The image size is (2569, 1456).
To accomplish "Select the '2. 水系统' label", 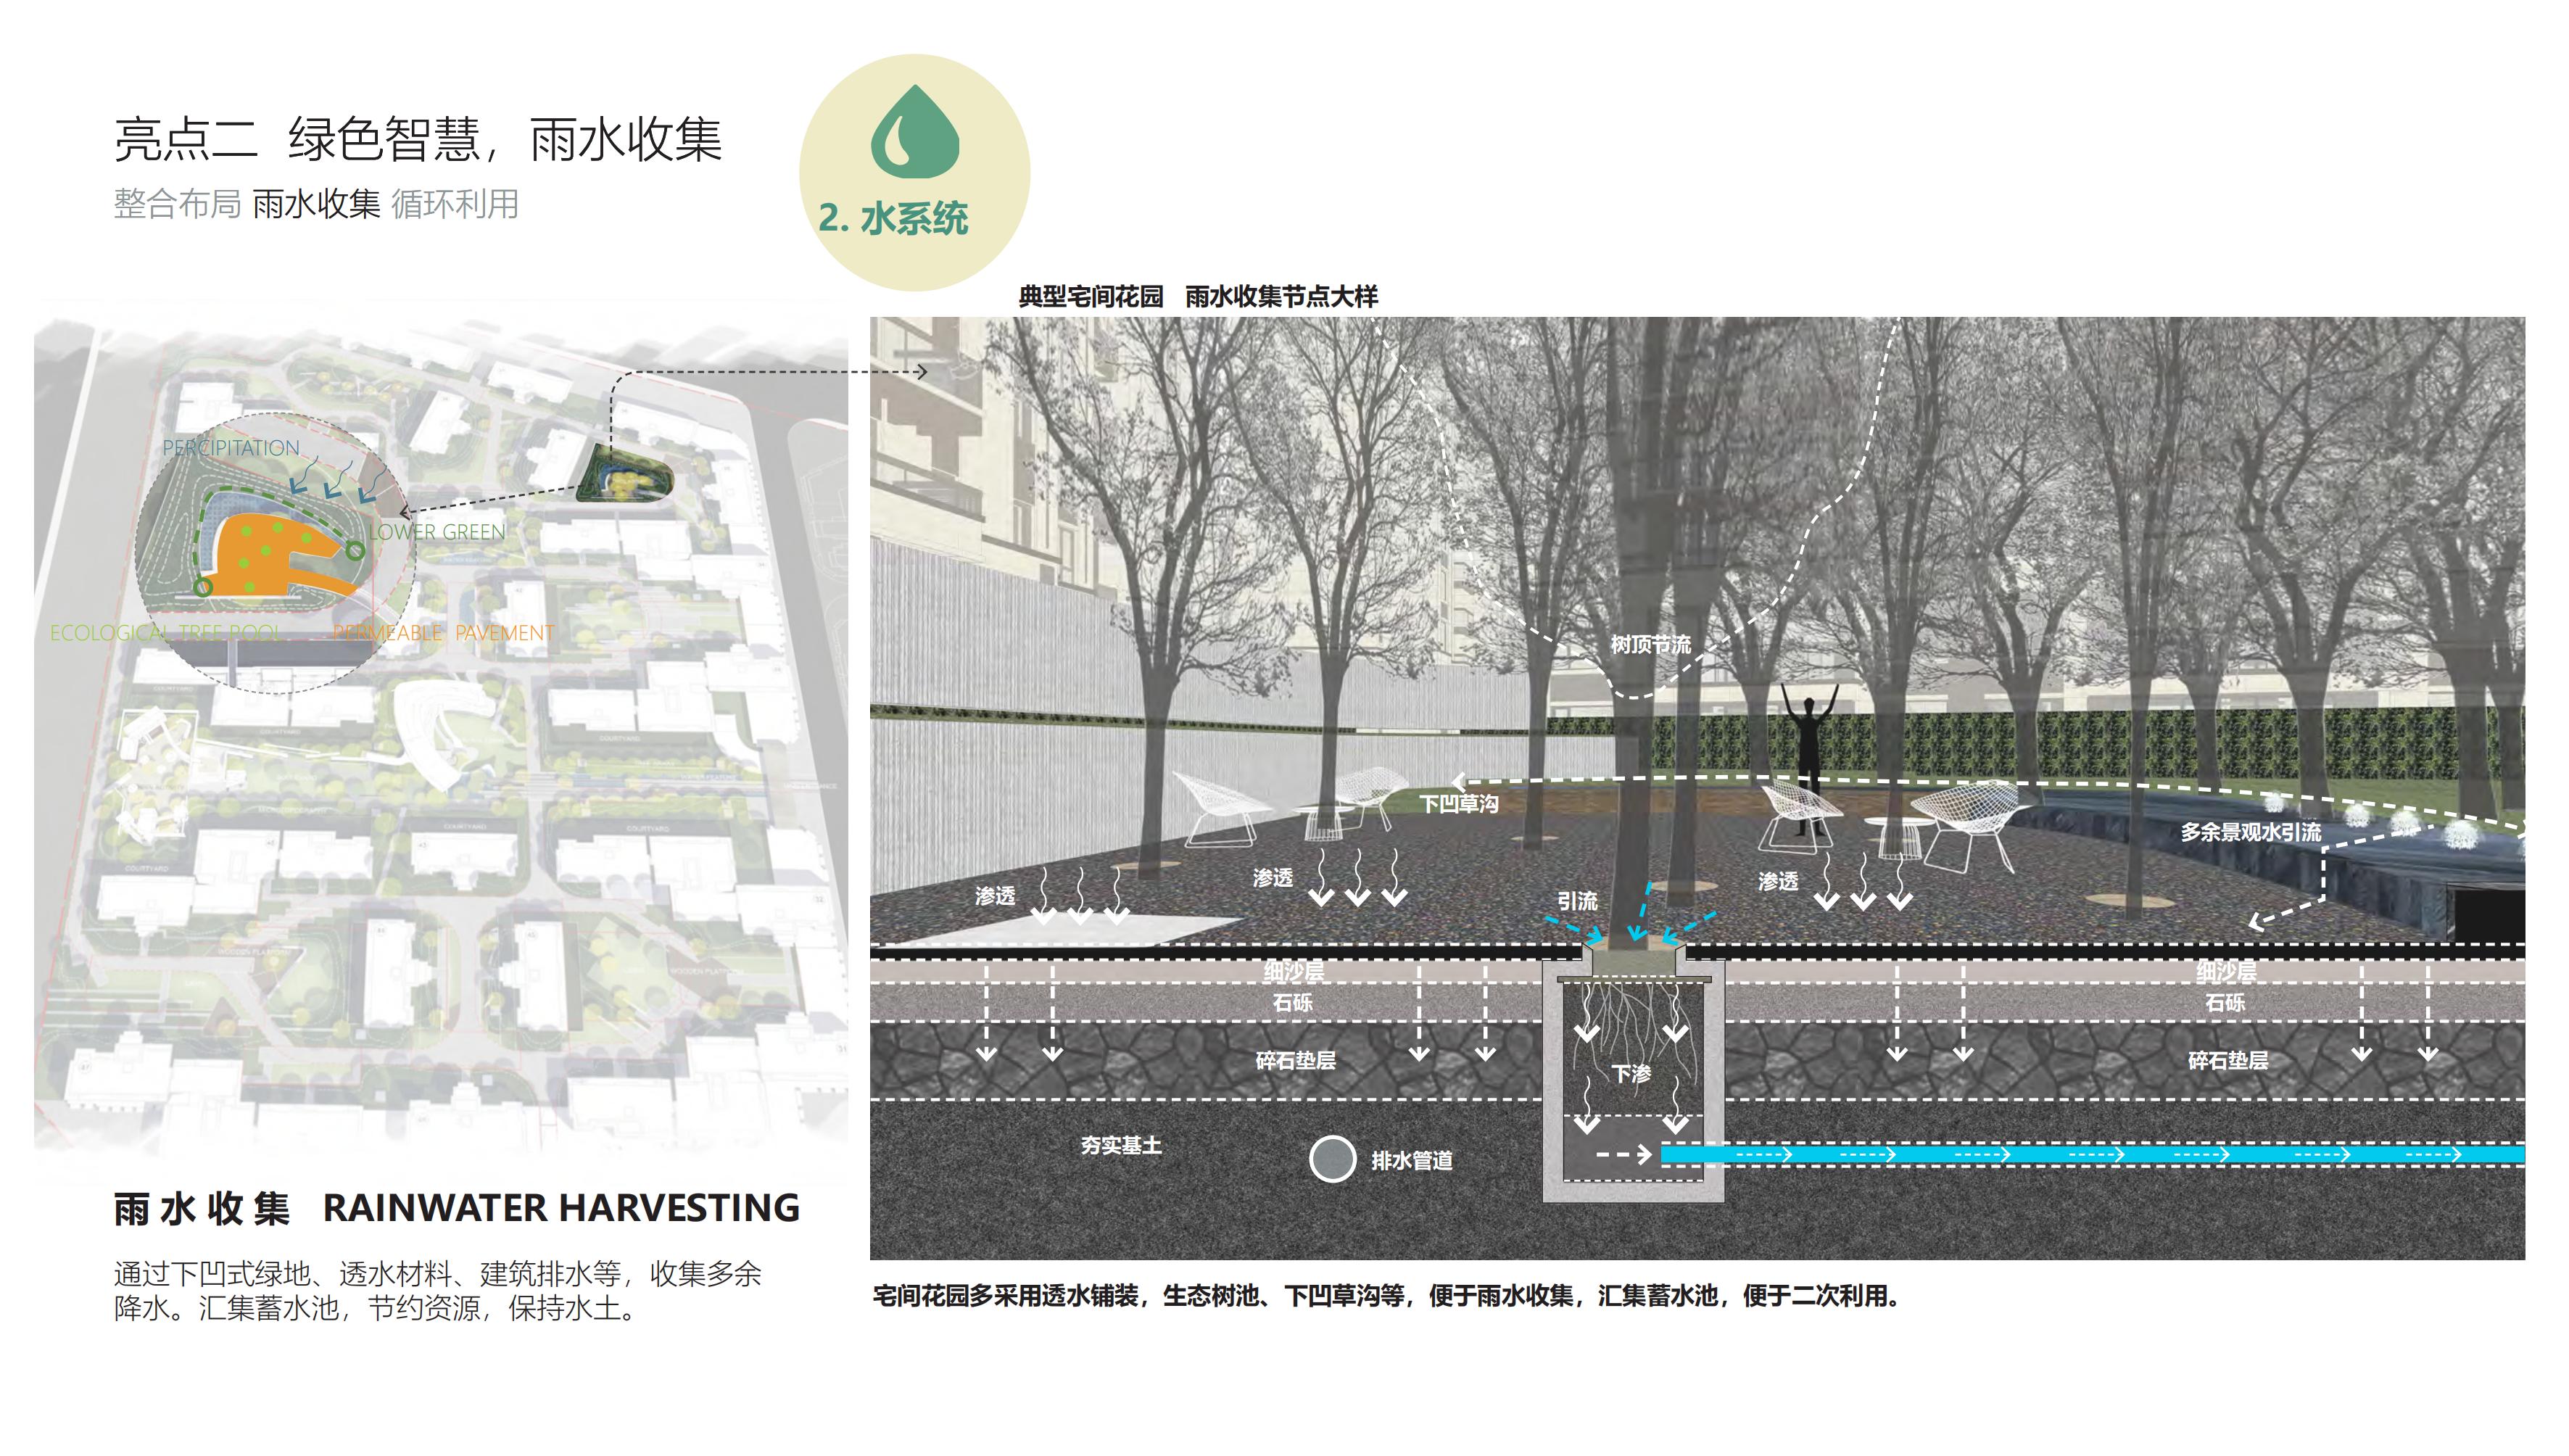I will (x=893, y=218).
